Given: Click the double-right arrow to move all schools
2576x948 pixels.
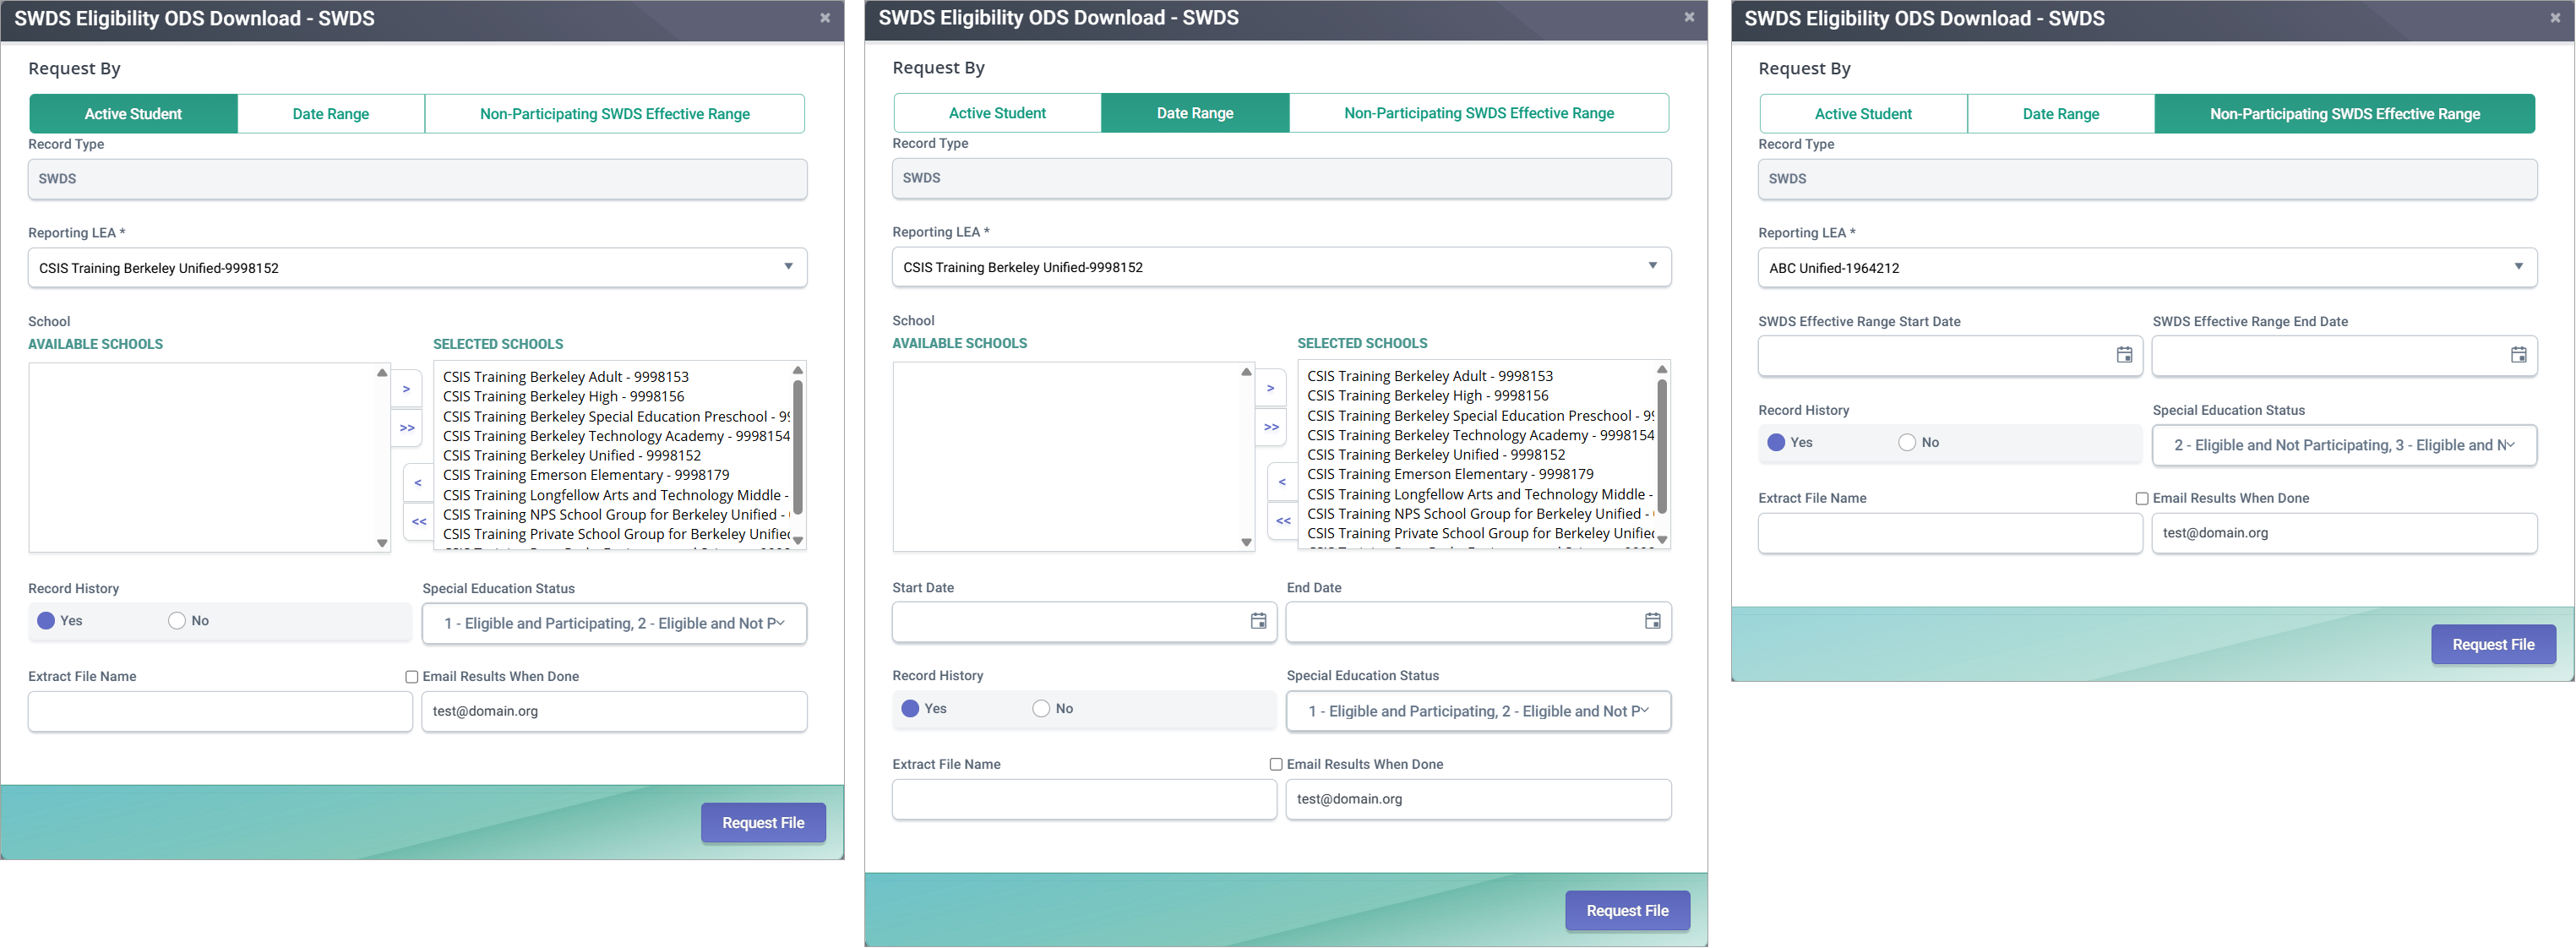Looking at the screenshot, I should pyautogui.click(x=406, y=428).
